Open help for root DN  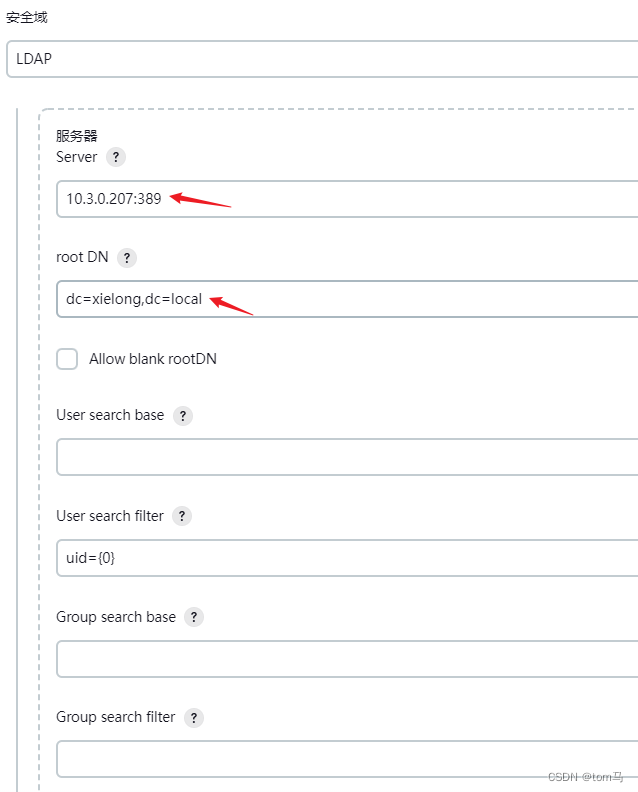(127, 258)
